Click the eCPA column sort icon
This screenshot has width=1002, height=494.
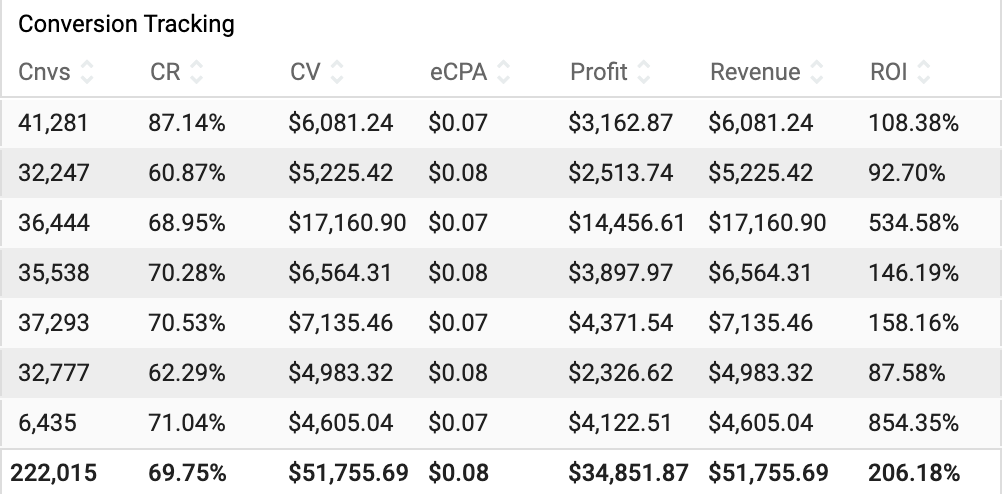pos(503,72)
